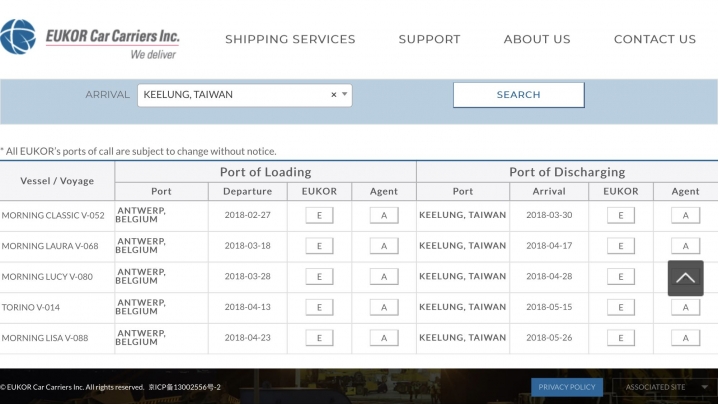Viewport: 720px width, 404px height.
Task: Click ANTWERP, BELGIUM port in Torino row
Action: [141, 307]
